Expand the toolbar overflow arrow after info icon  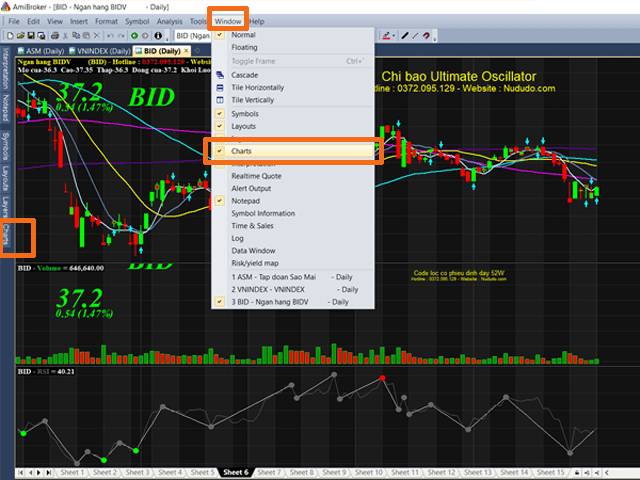[167, 38]
